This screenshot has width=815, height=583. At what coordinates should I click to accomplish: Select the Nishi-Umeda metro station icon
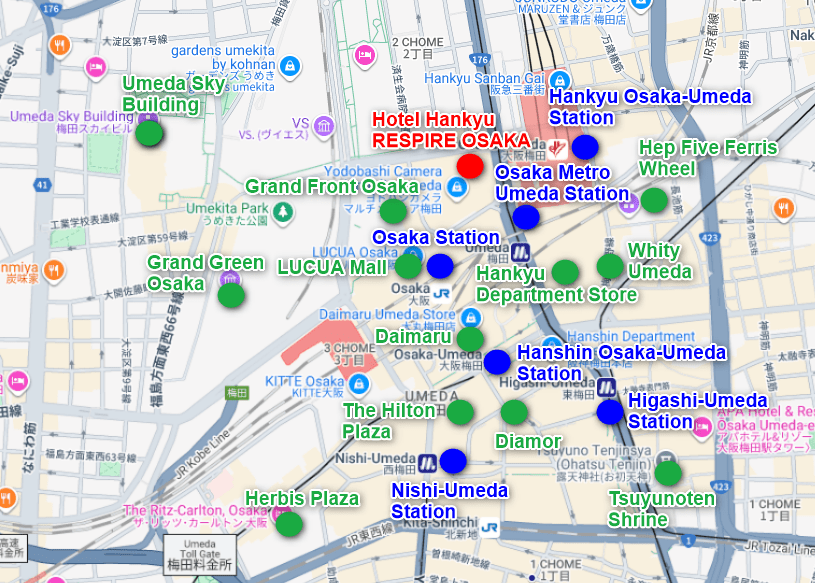427,462
